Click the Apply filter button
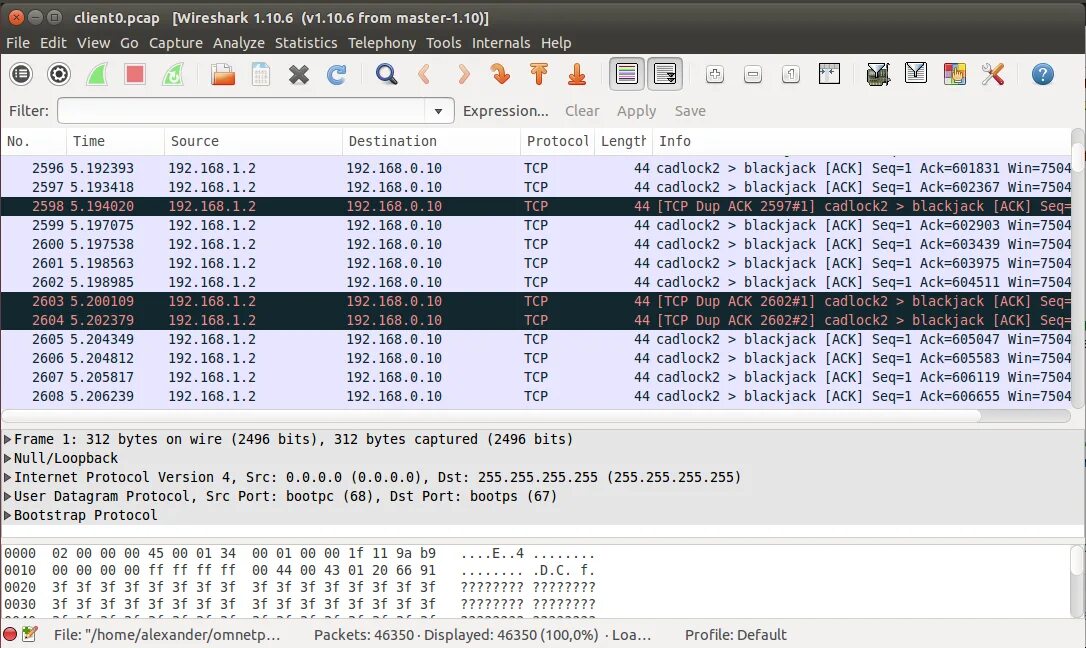 637,111
